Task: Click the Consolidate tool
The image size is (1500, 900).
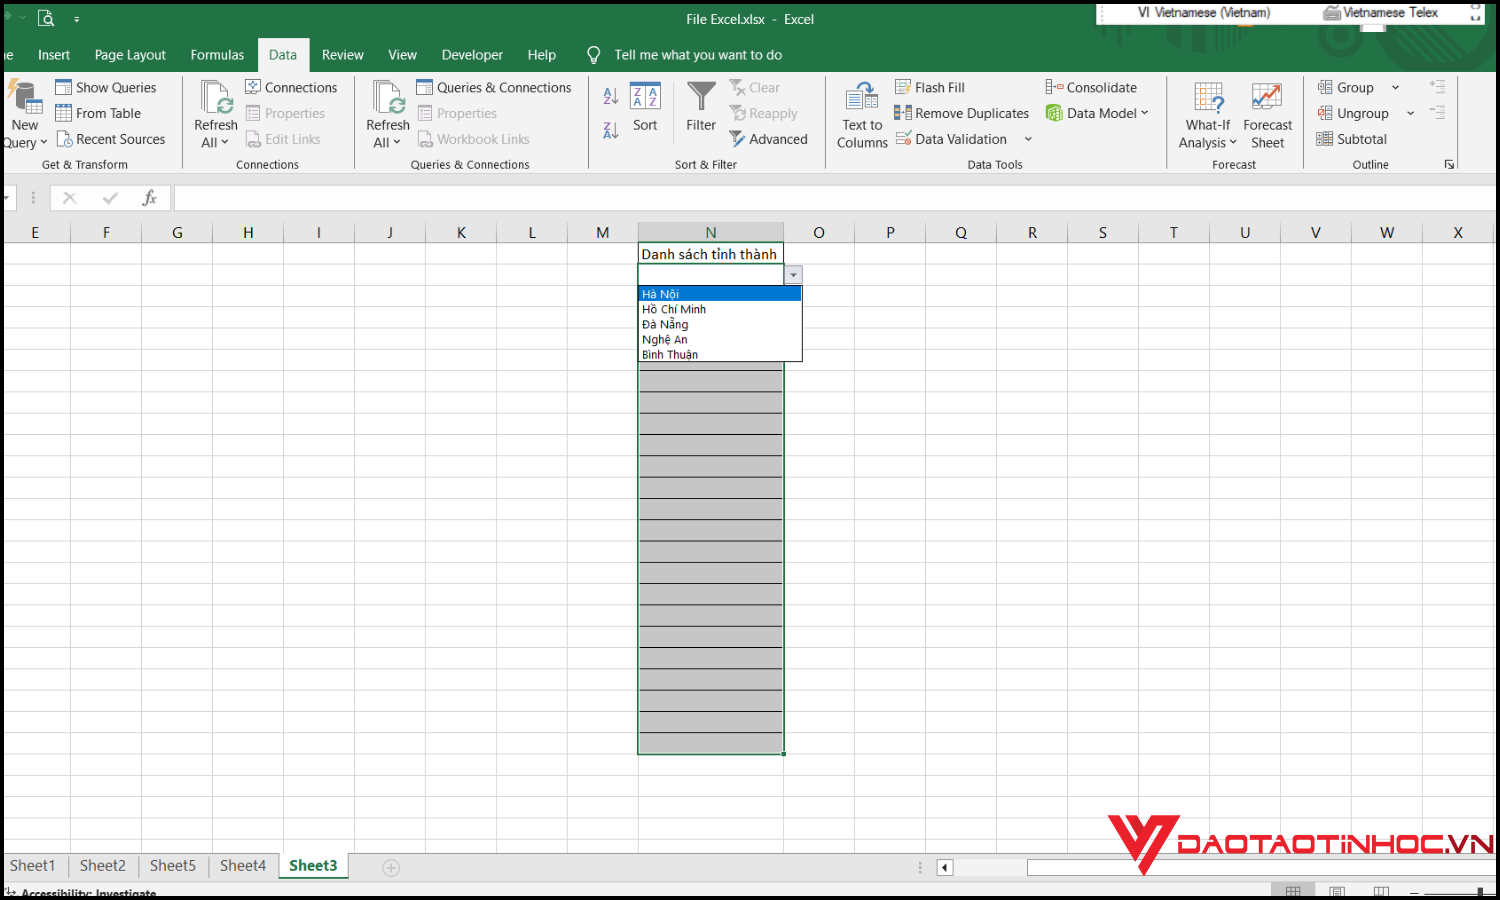Action: (1091, 87)
